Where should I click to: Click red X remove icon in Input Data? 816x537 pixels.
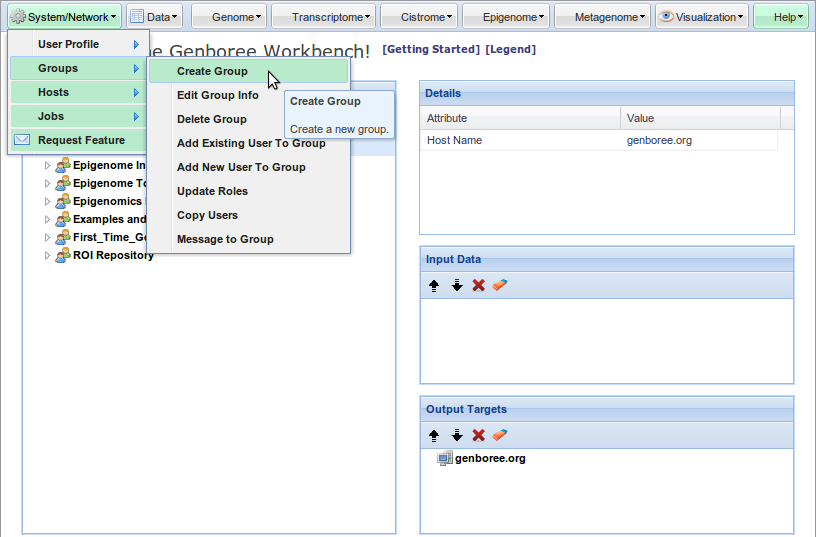pyautogui.click(x=479, y=285)
